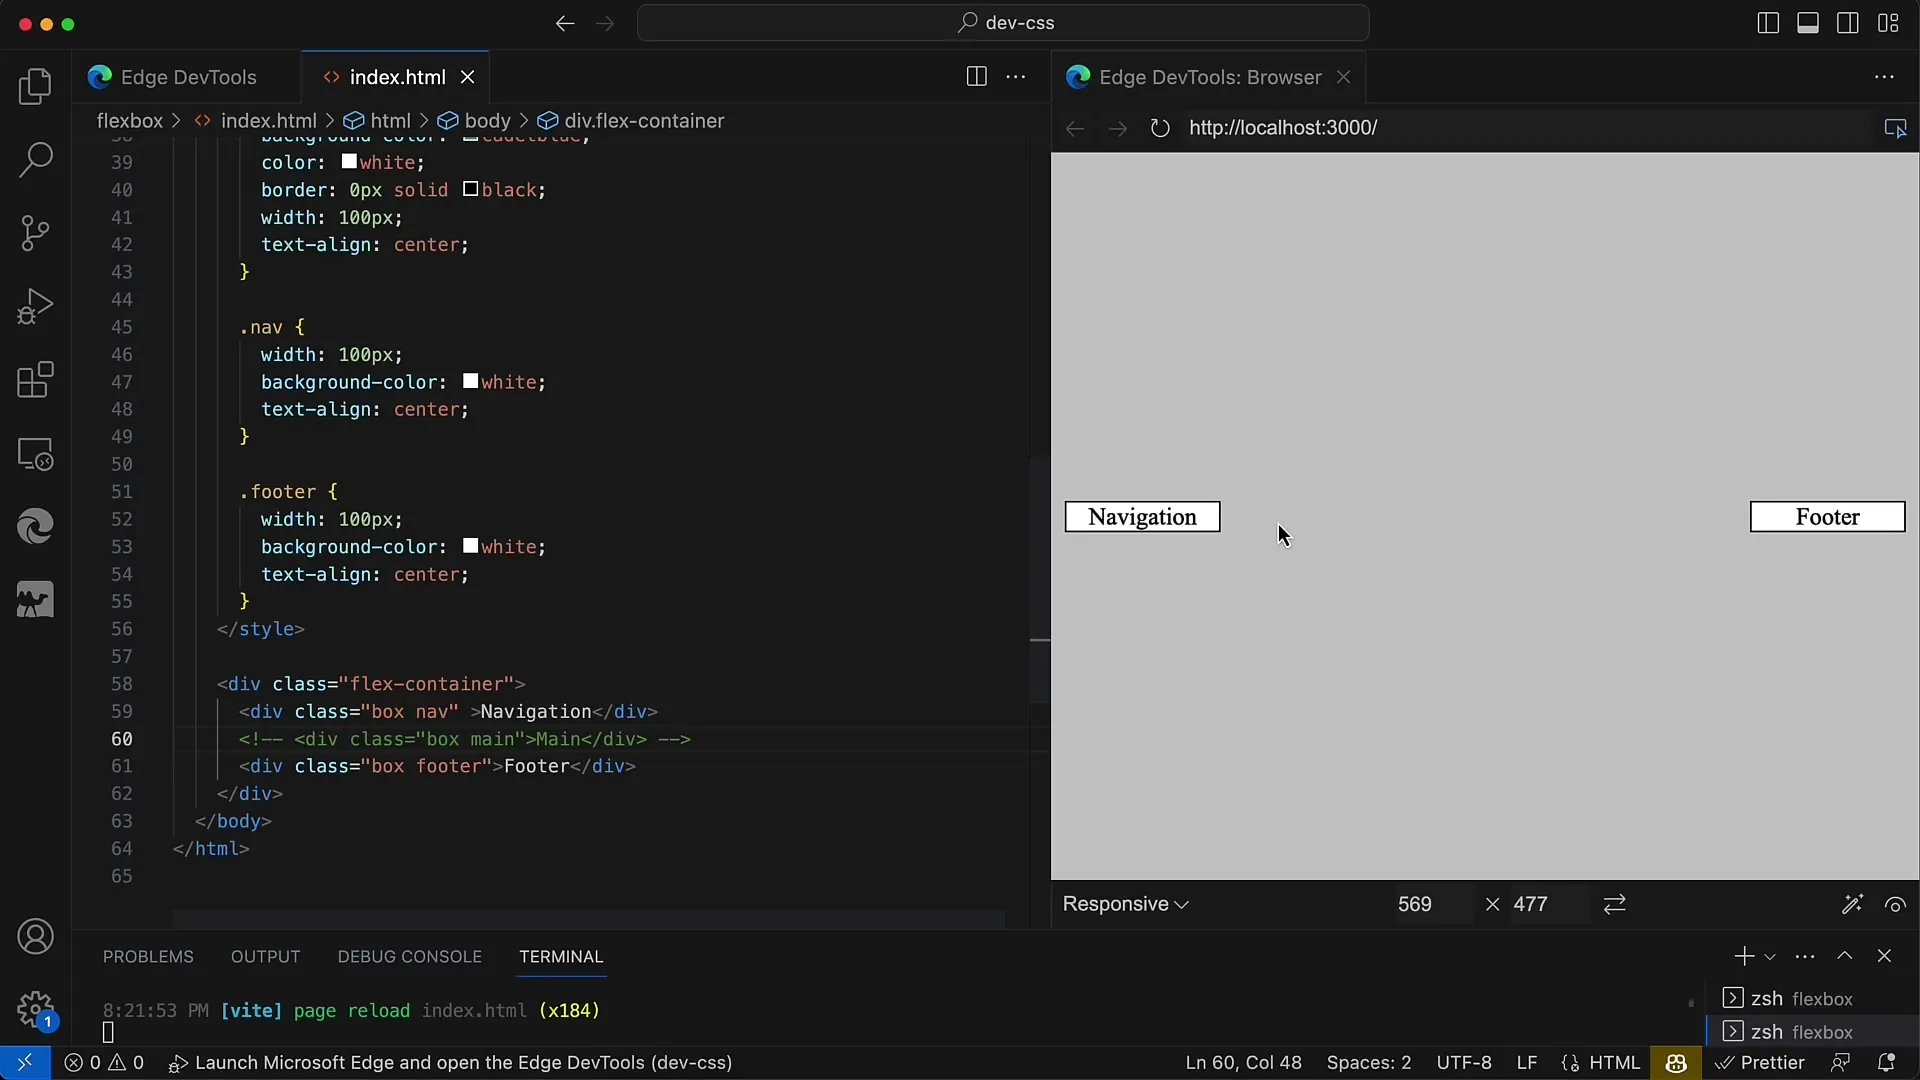The width and height of the screenshot is (1920, 1080).
Task: Expand the Responsive dropdown in browser preview
Action: tap(1125, 903)
